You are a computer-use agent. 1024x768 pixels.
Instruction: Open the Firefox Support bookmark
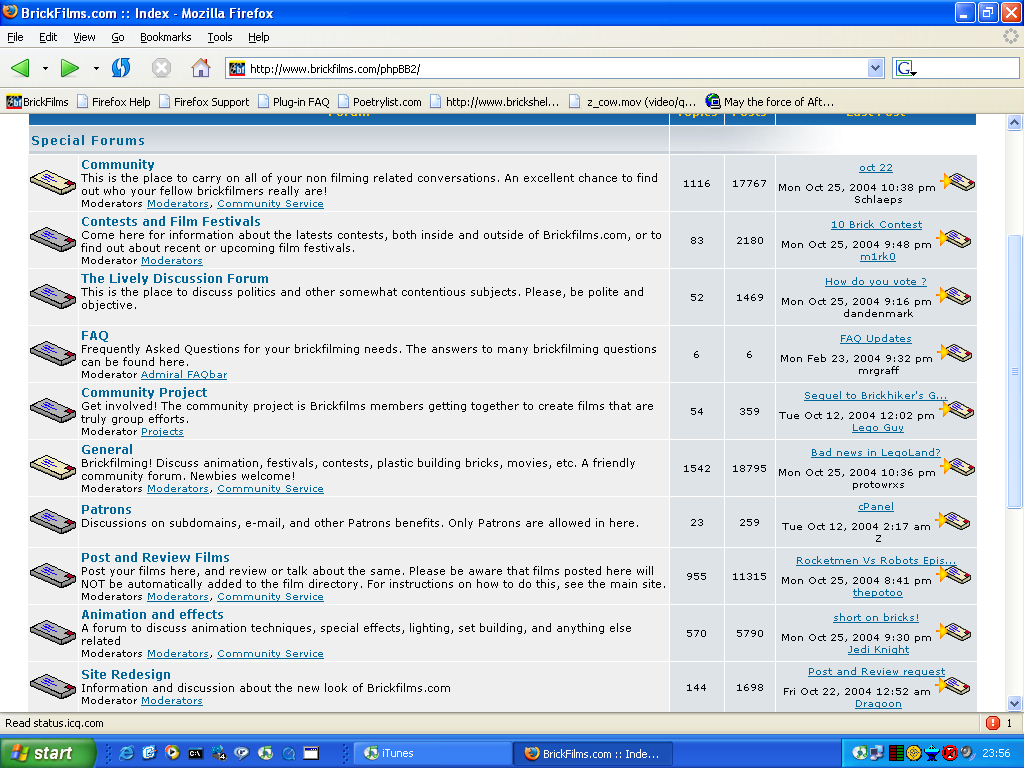click(x=204, y=102)
